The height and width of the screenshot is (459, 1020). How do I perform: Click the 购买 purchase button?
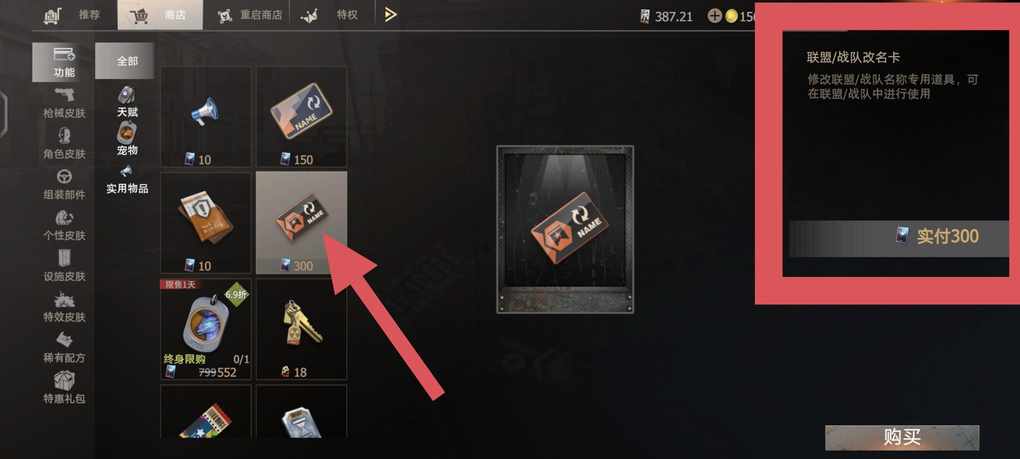tap(902, 438)
